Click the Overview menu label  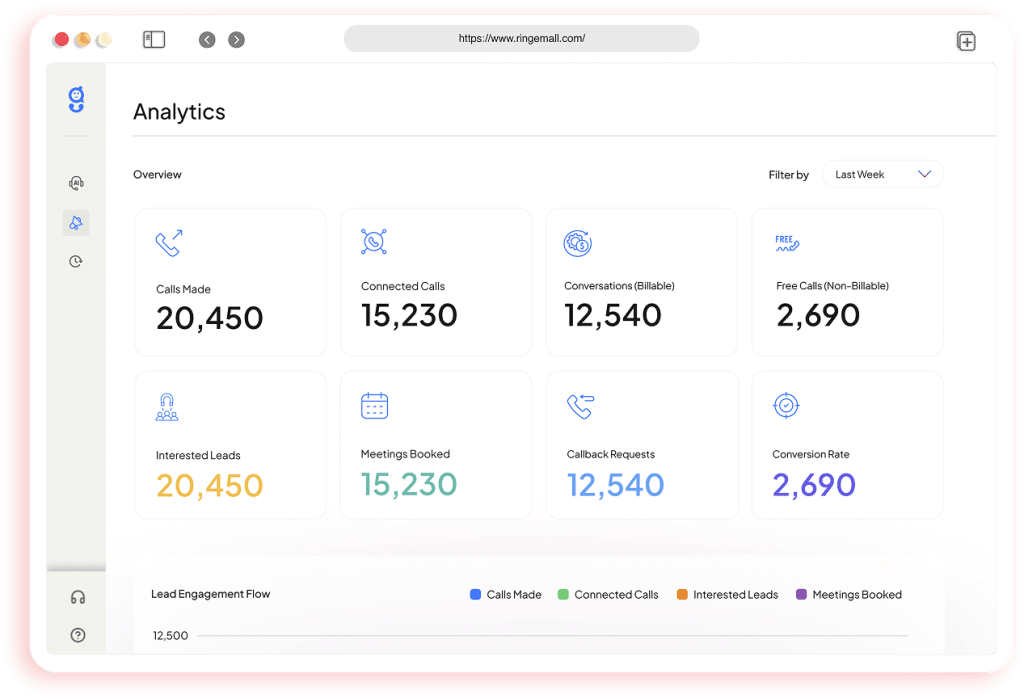click(x=157, y=174)
